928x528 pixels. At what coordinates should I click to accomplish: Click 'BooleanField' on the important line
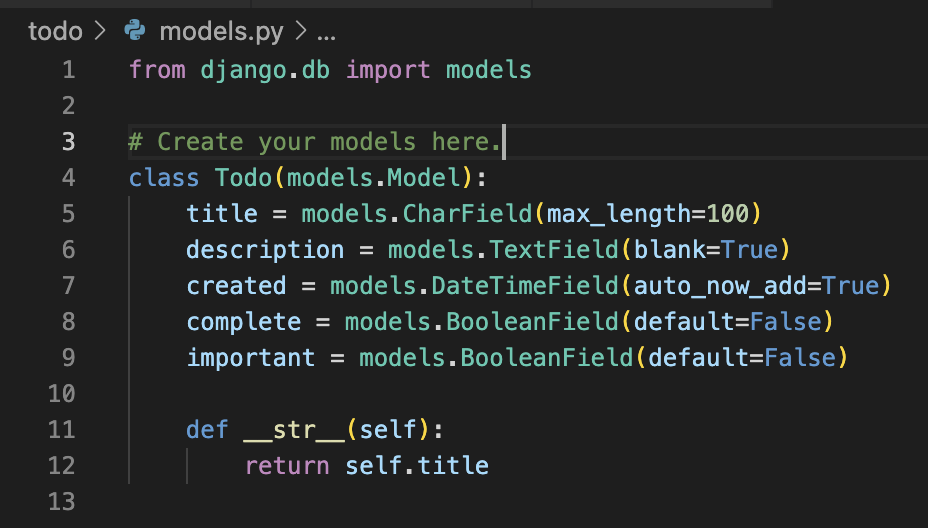pyautogui.click(x=547, y=358)
